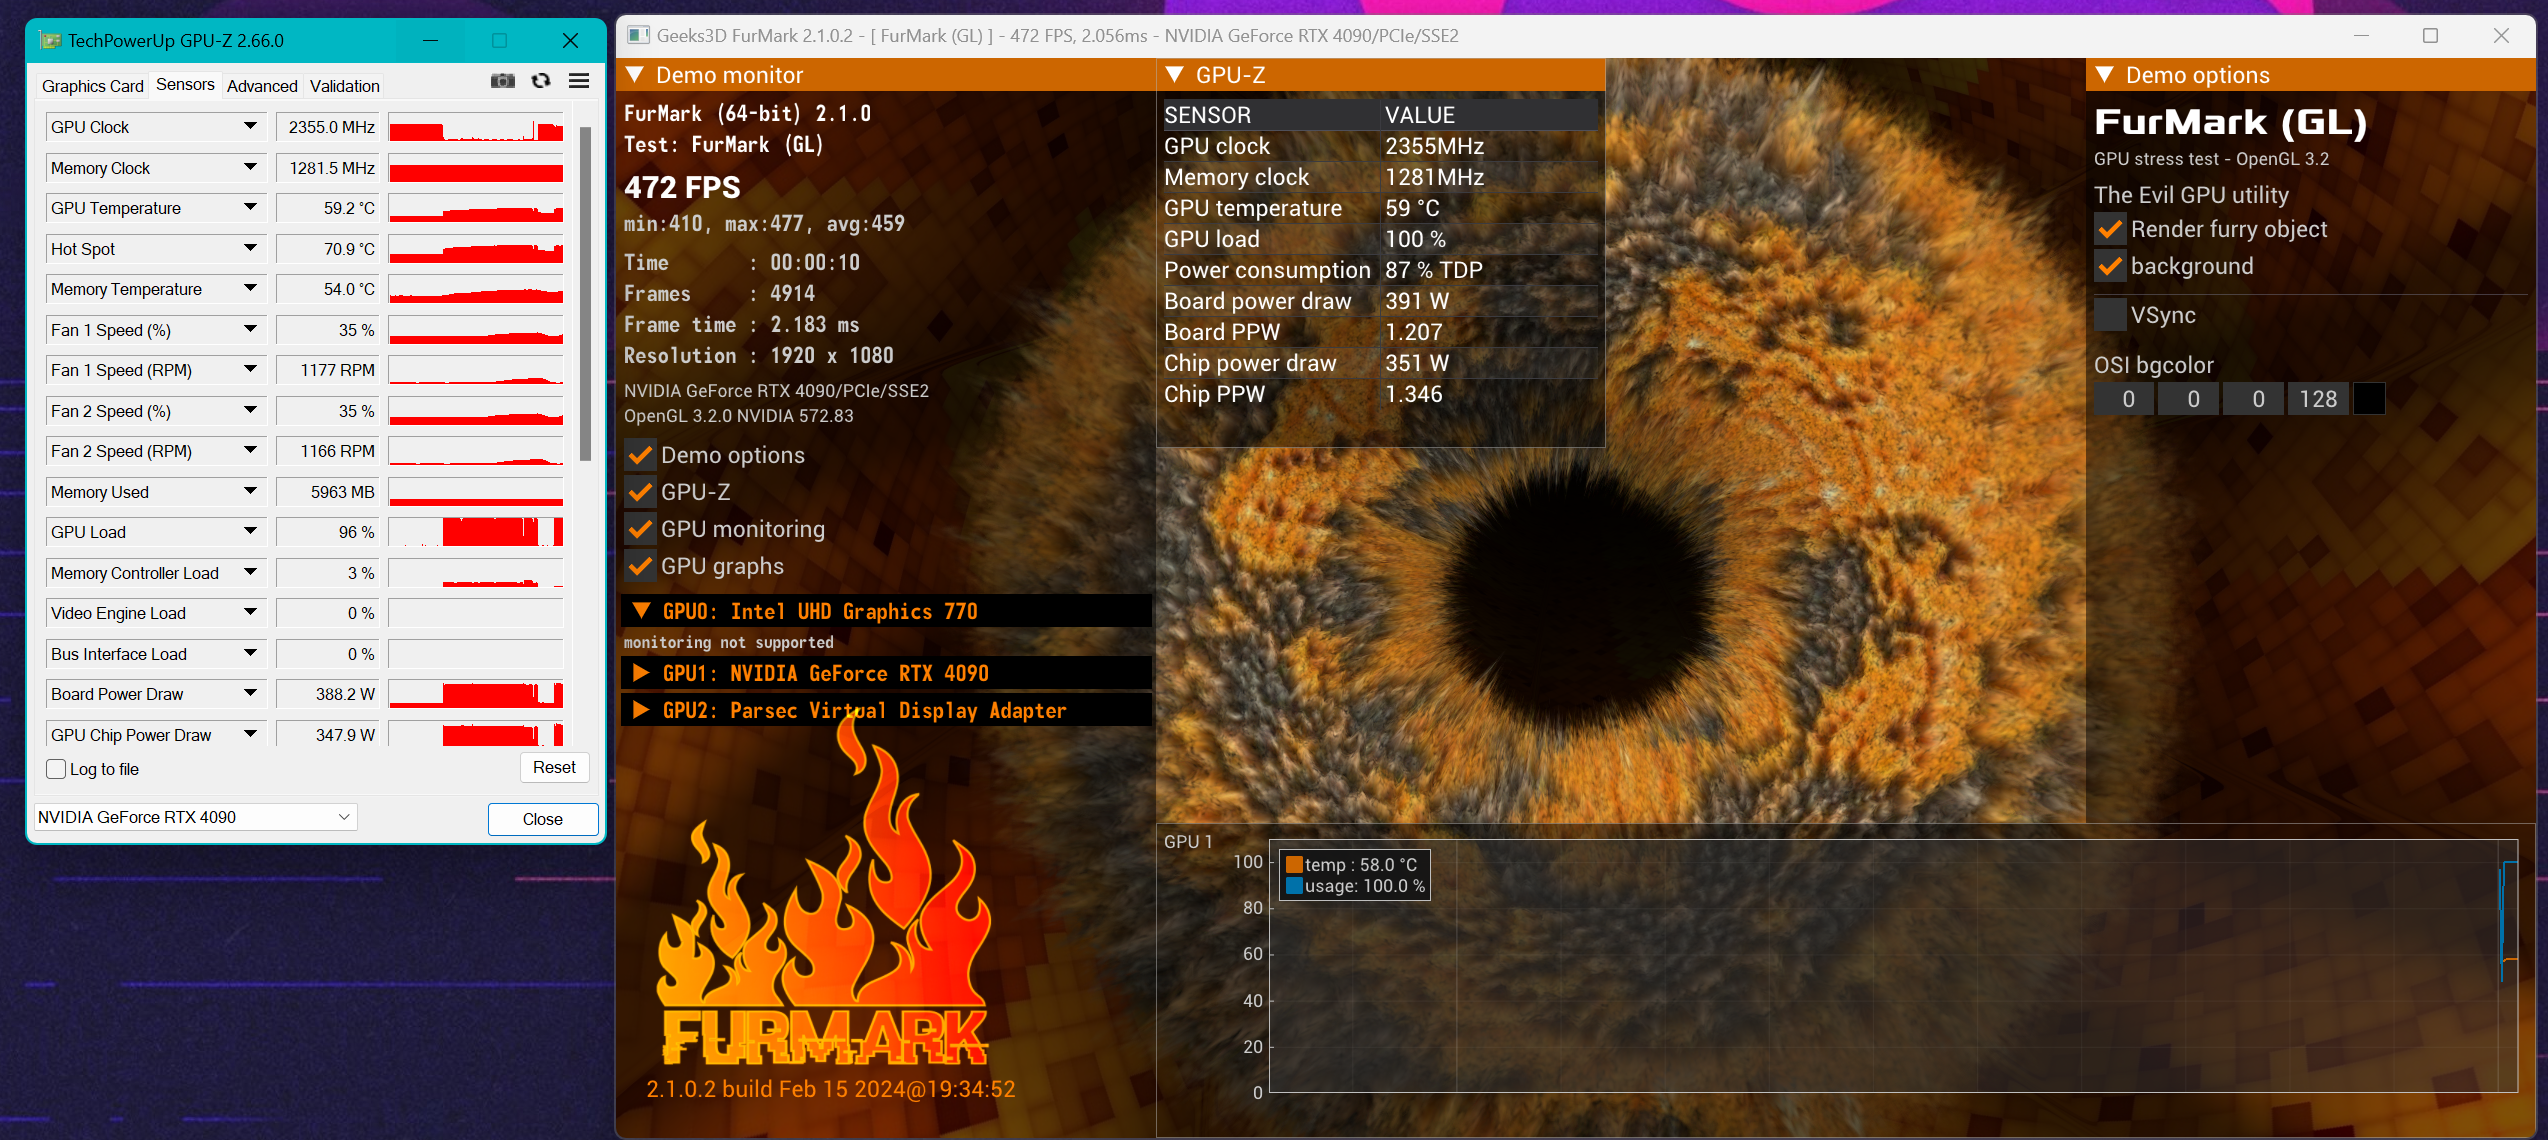Collapse the Demo monitor panel
This screenshot has height=1140, width=2548.
(x=635, y=74)
